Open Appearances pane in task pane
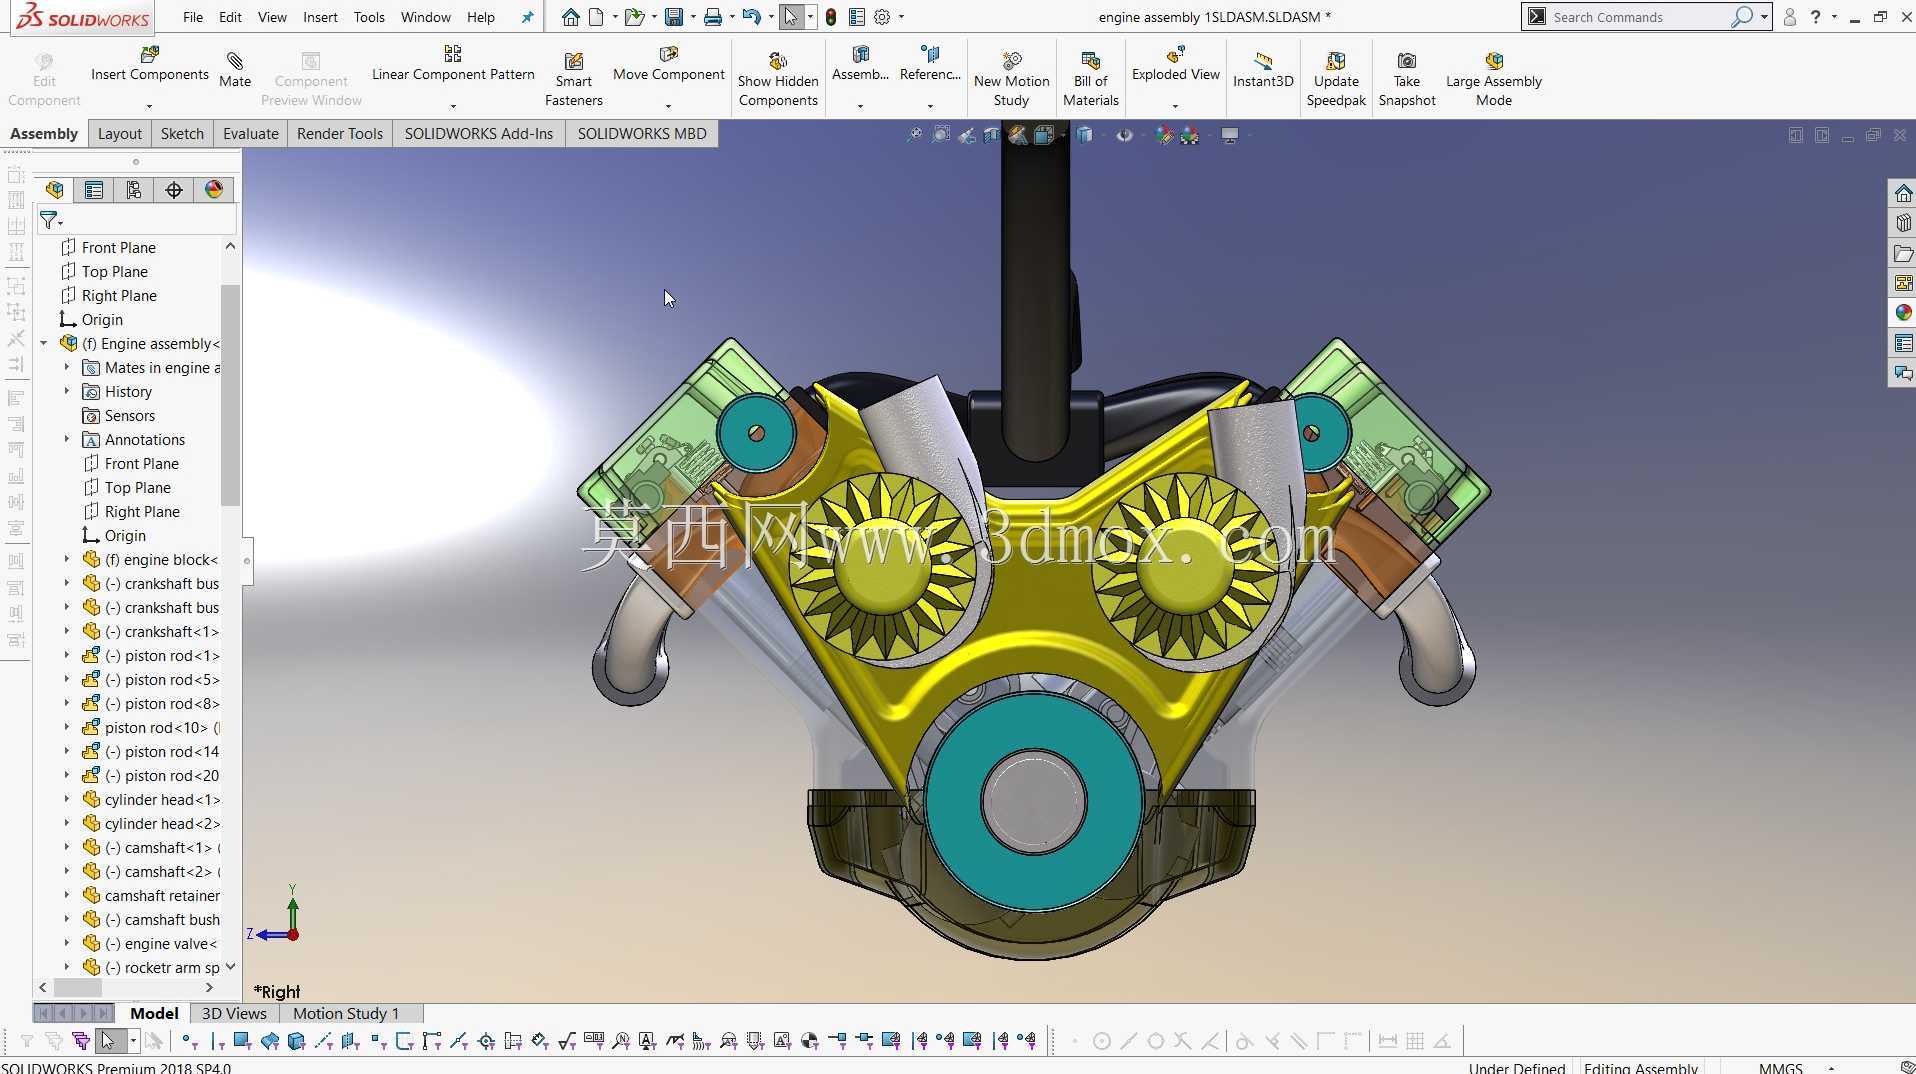 pyautogui.click(x=1903, y=313)
